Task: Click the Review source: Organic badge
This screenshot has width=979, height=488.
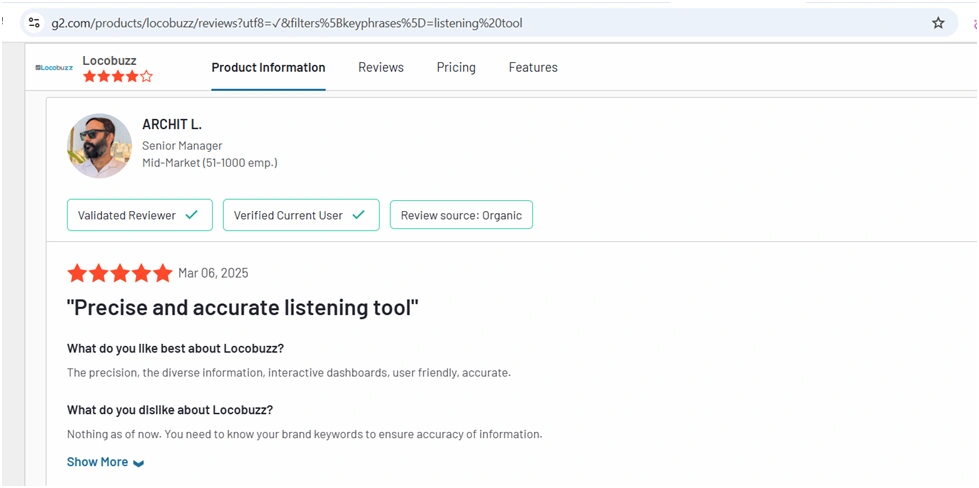Action: click(x=461, y=215)
